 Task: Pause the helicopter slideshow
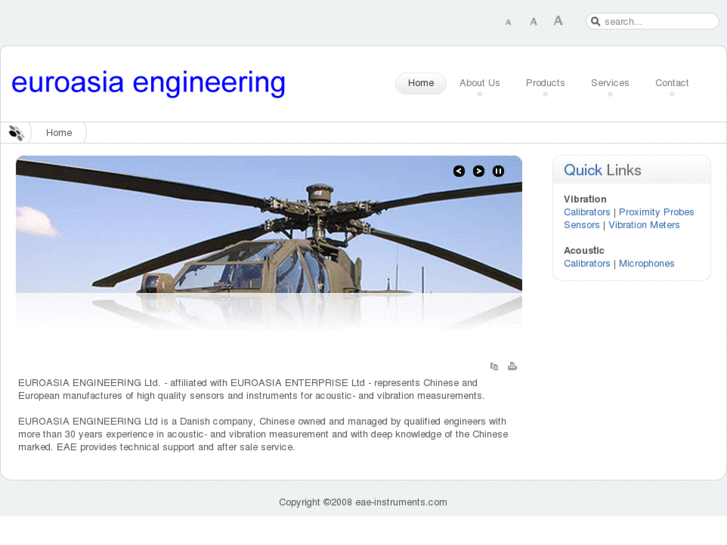[498, 171]
